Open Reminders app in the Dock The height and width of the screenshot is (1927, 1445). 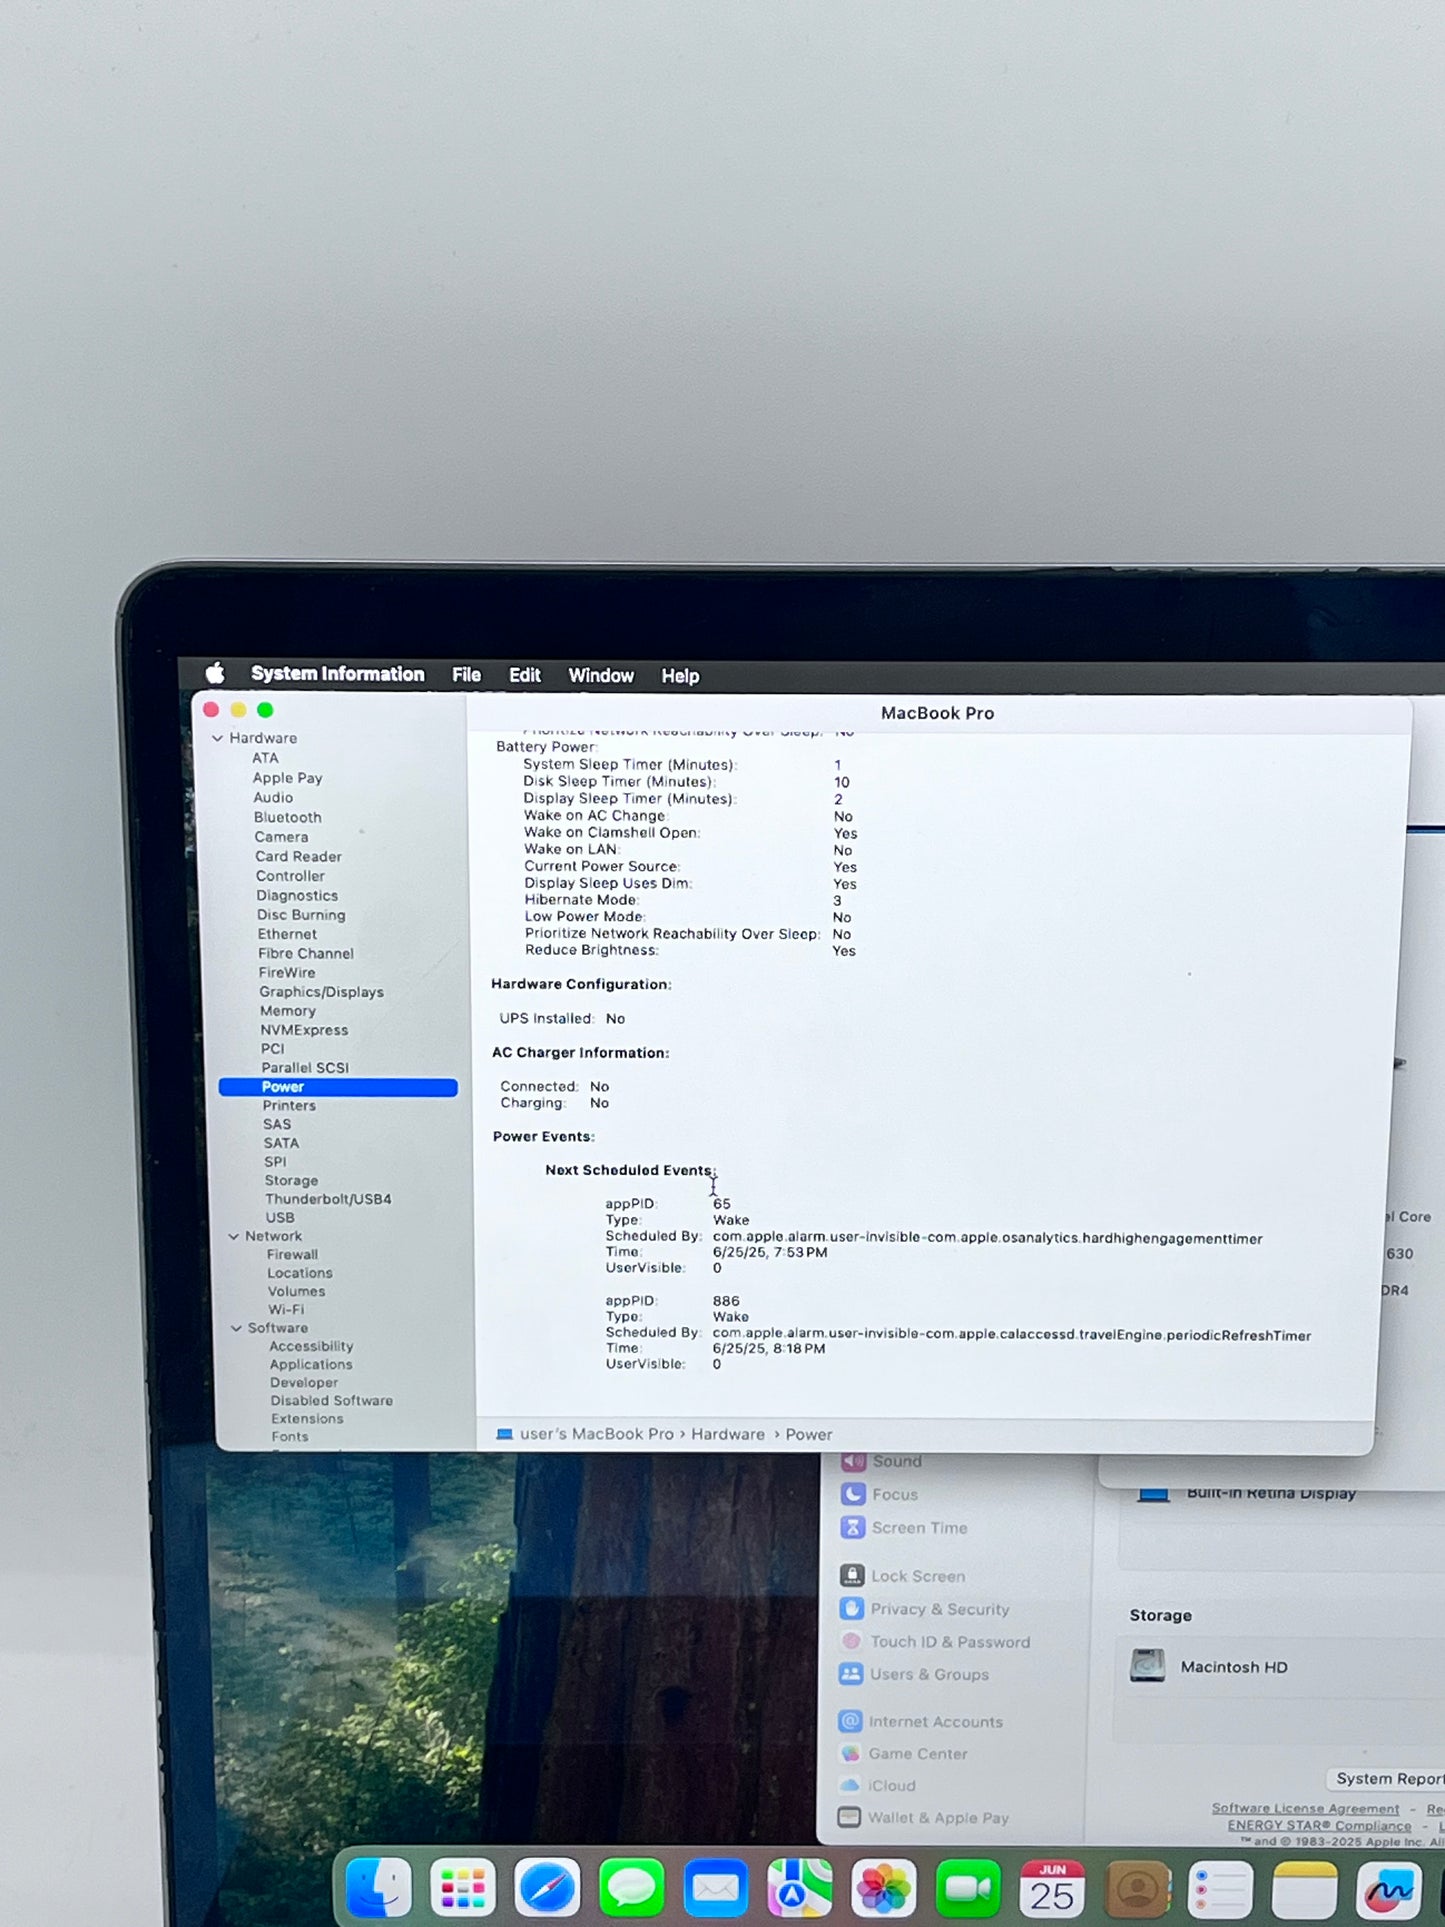1221,1889
